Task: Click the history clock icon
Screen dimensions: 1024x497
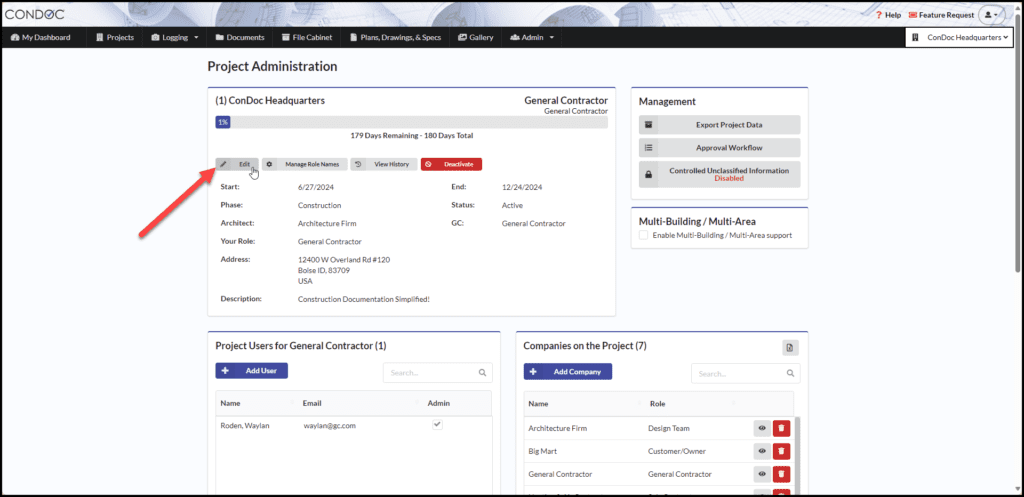Action: click(358, 164)
